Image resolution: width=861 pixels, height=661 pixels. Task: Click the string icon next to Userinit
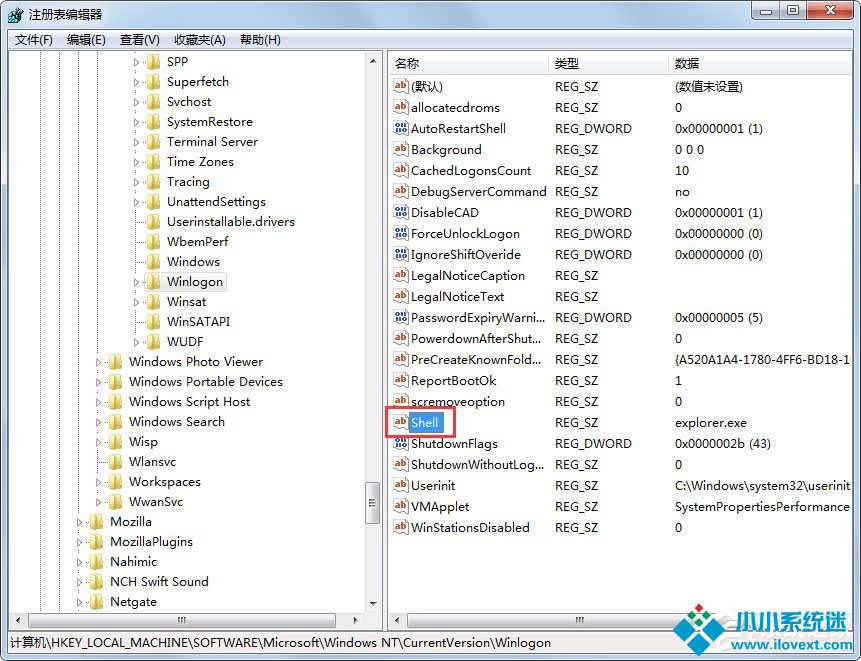[401, 485]
